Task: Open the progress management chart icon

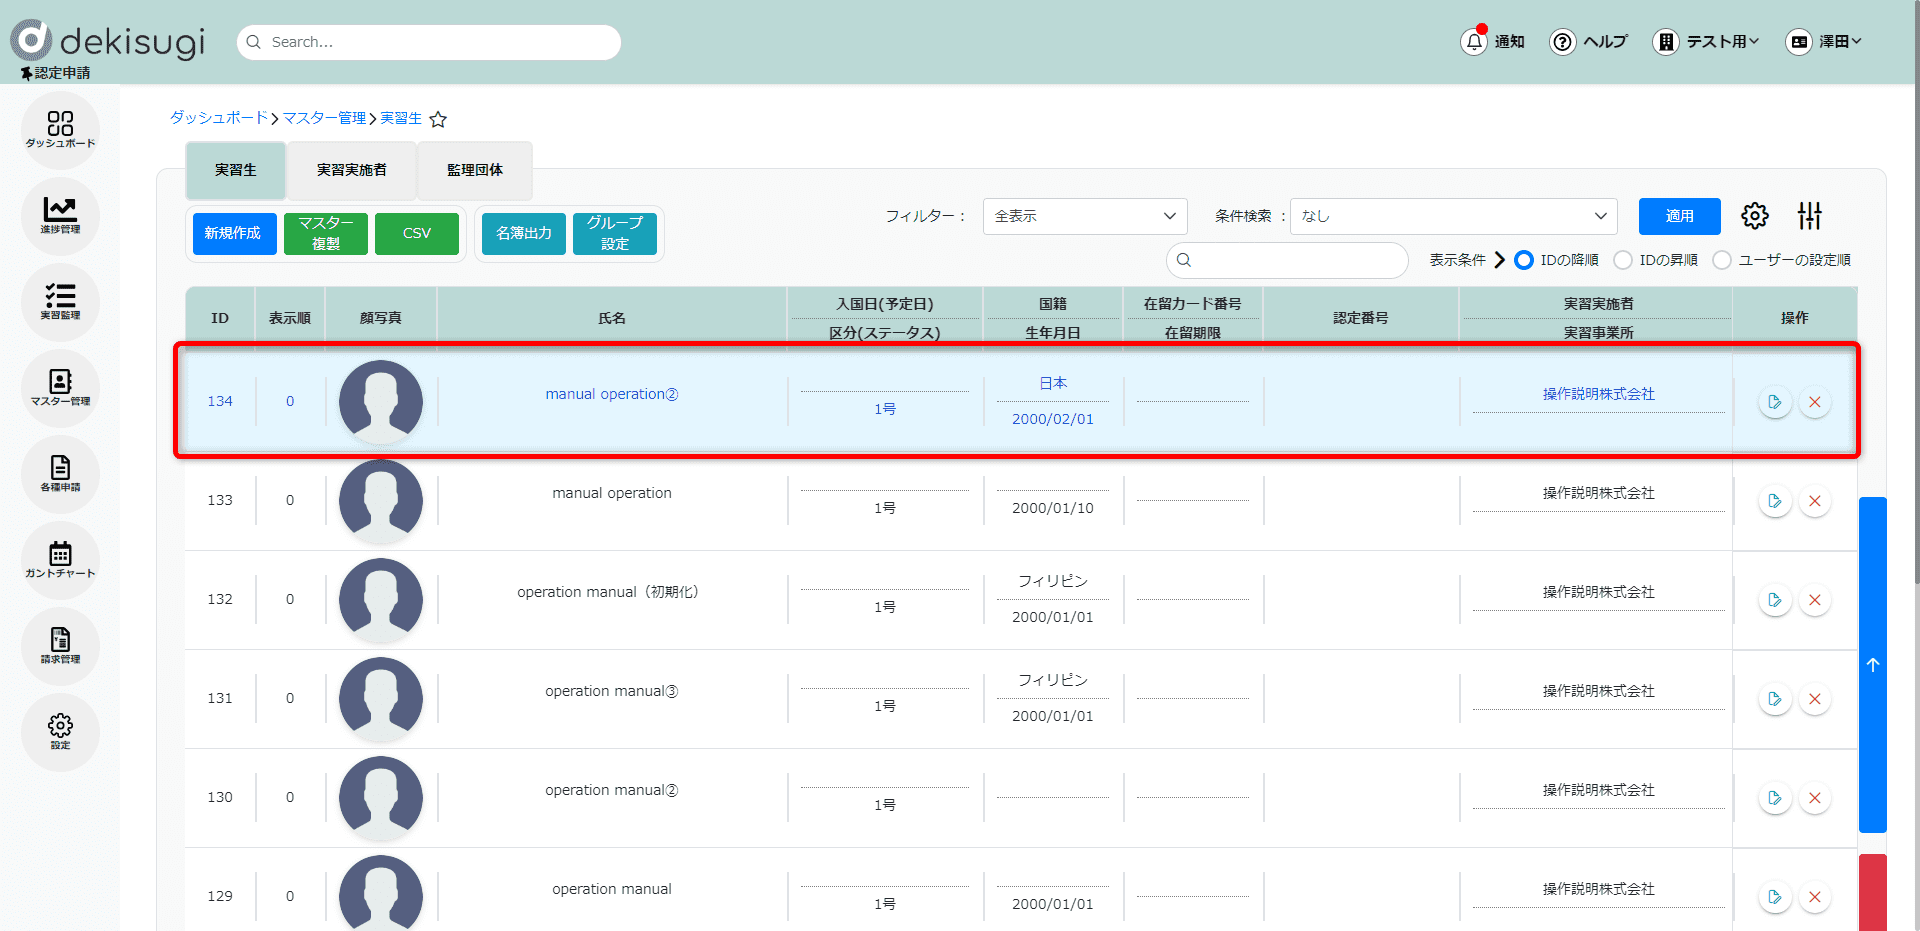Action: click(60, 215)
